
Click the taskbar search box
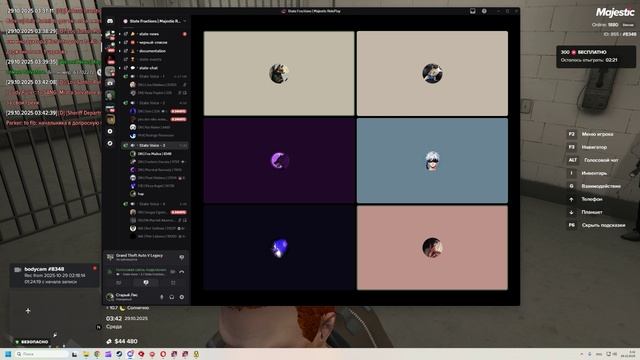coord(42,354)
